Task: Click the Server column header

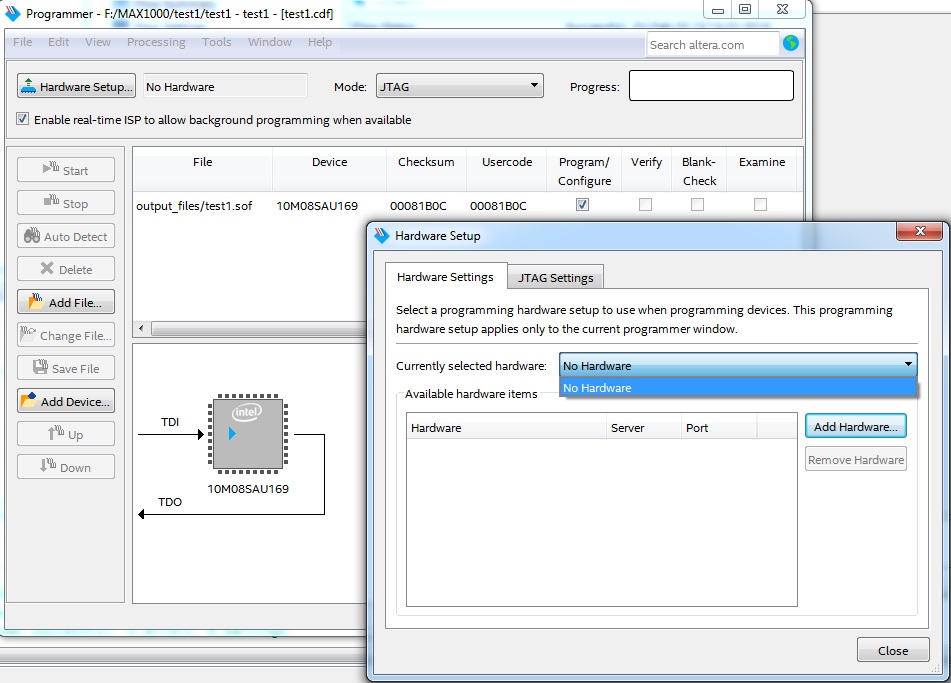Action: pyautogui.click(x=644, y=427)
